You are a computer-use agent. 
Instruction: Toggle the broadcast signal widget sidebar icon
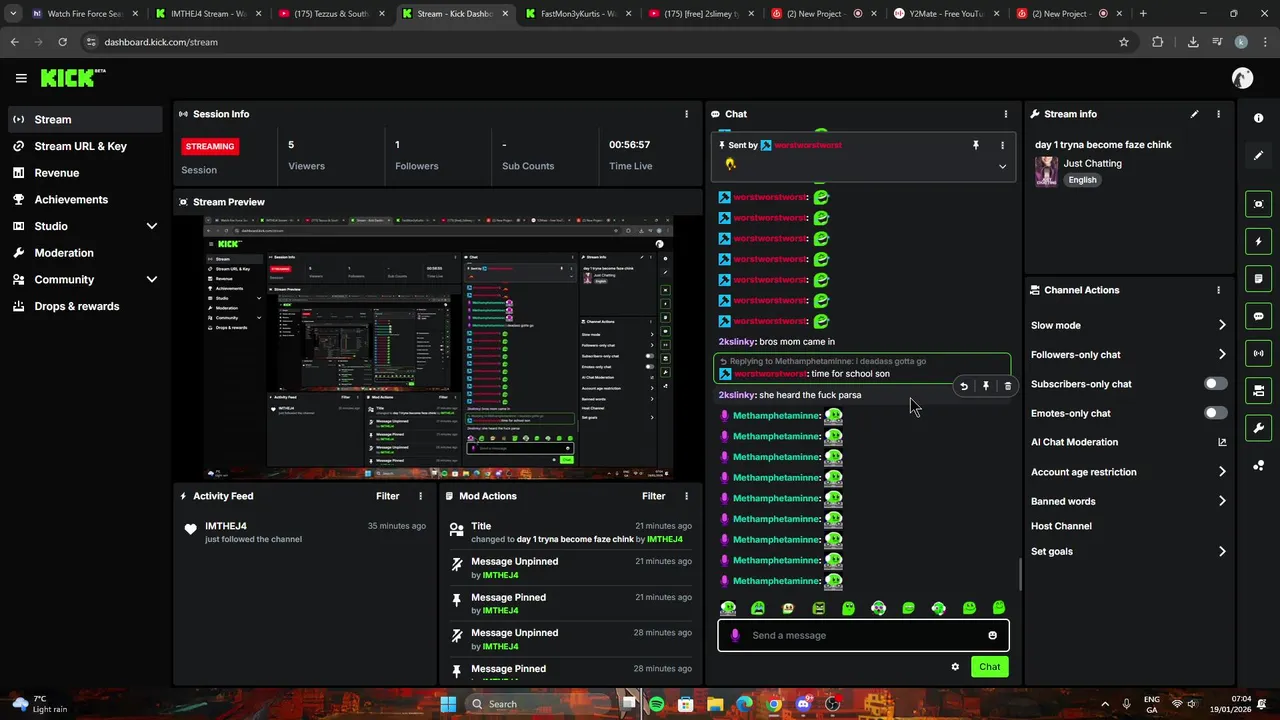(x=1258, y=353)
